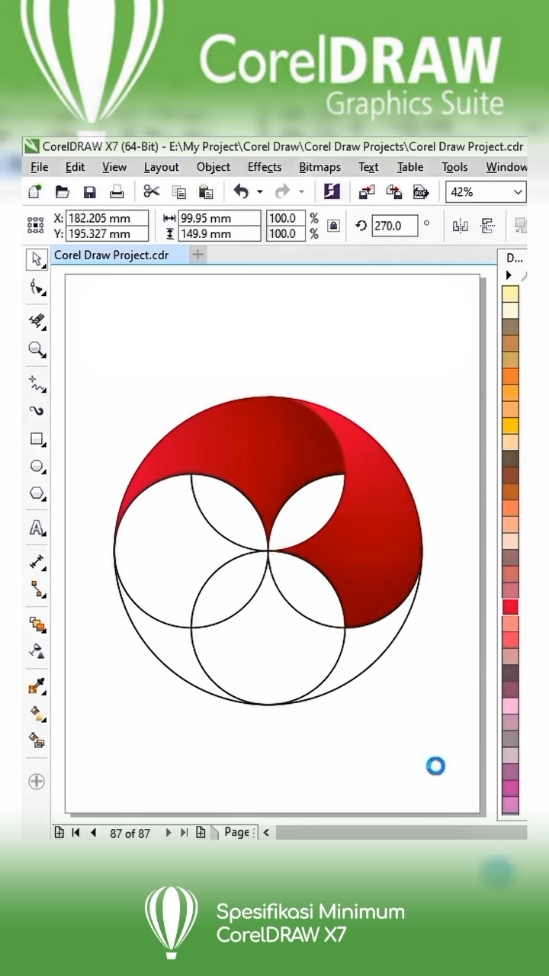Go to the previous page arrow
Screen dimensions: 549x976
[93, 832]
